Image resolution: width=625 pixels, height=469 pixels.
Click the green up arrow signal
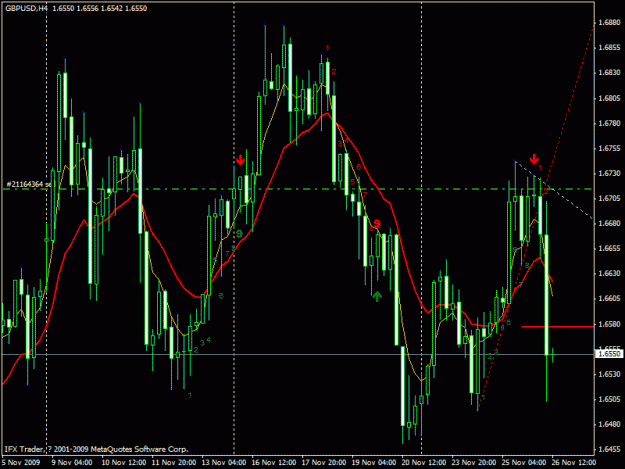[377, 296]
